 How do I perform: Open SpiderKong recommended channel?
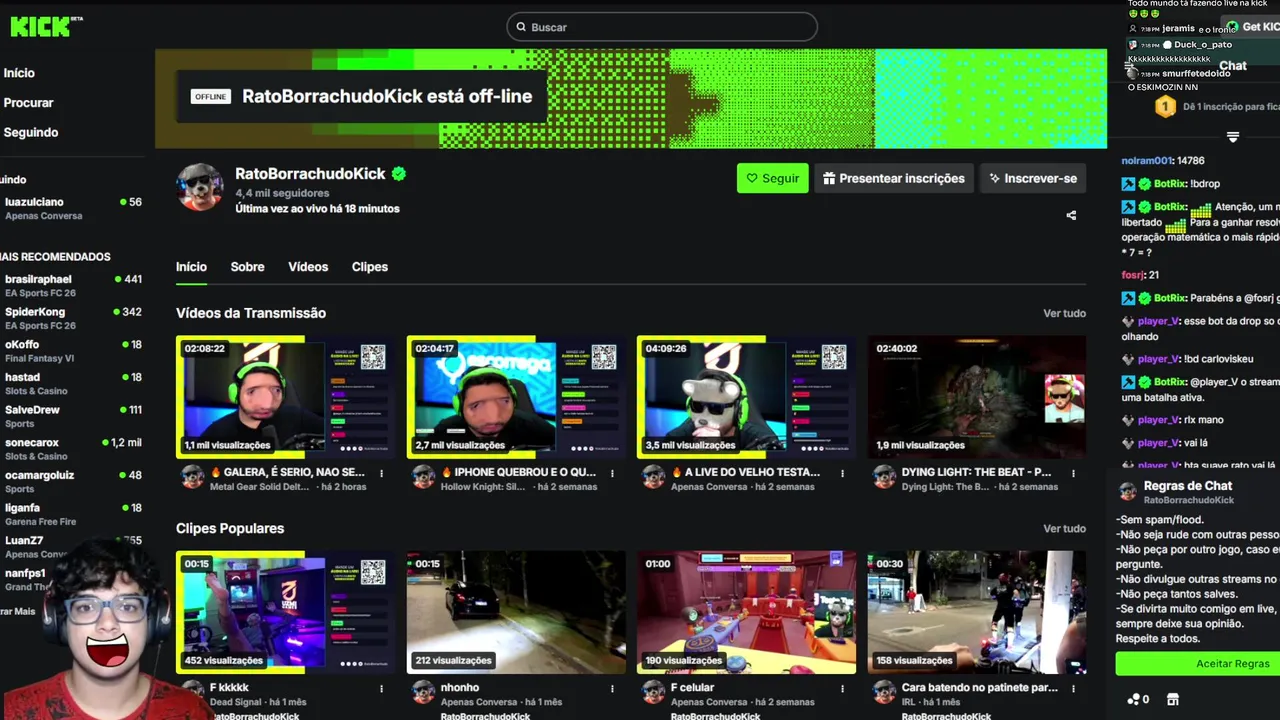click(72, 318)
